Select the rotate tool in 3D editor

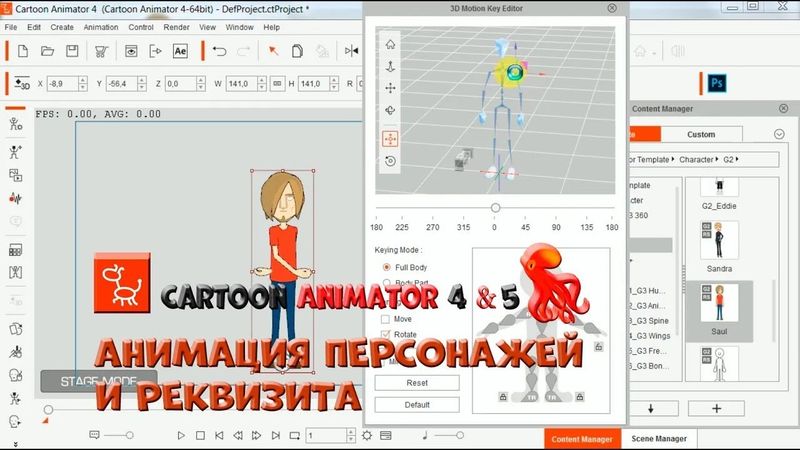390,110
